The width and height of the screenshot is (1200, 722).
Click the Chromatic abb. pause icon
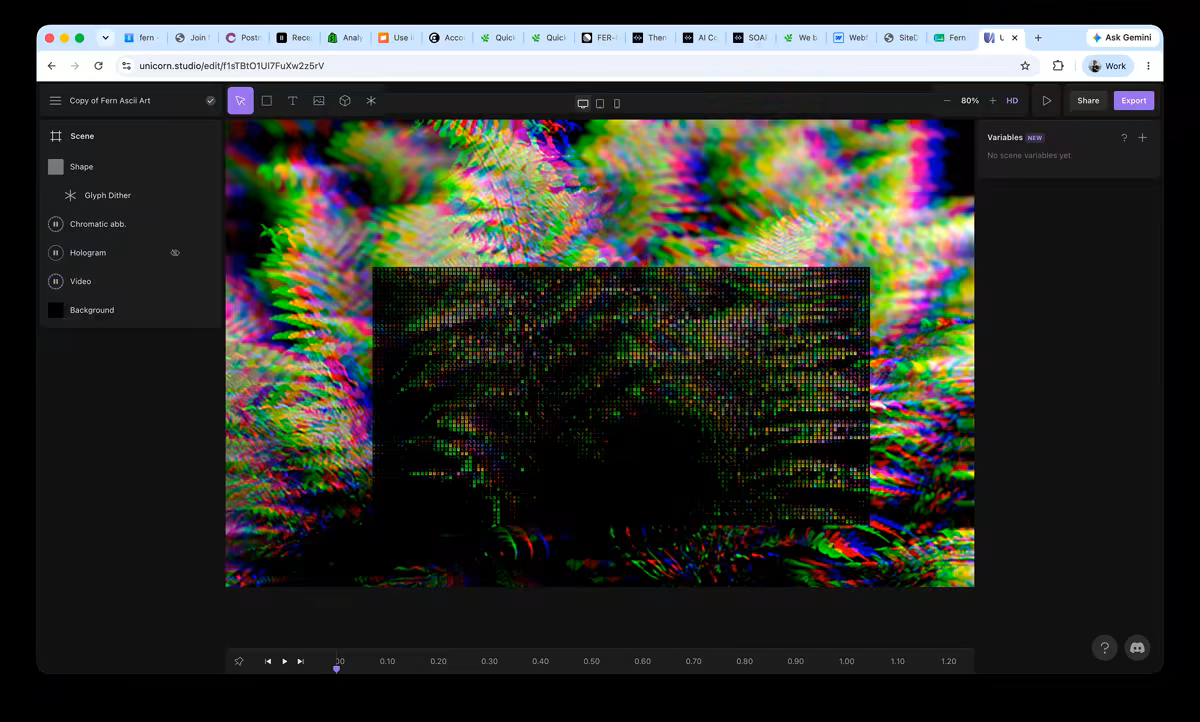point(56,224)
